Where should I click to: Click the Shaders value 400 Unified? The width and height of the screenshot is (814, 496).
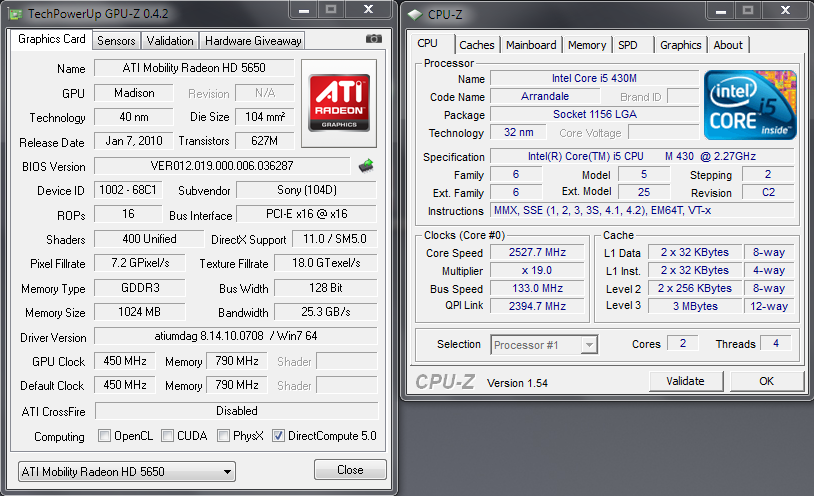(x=149, y=239)
